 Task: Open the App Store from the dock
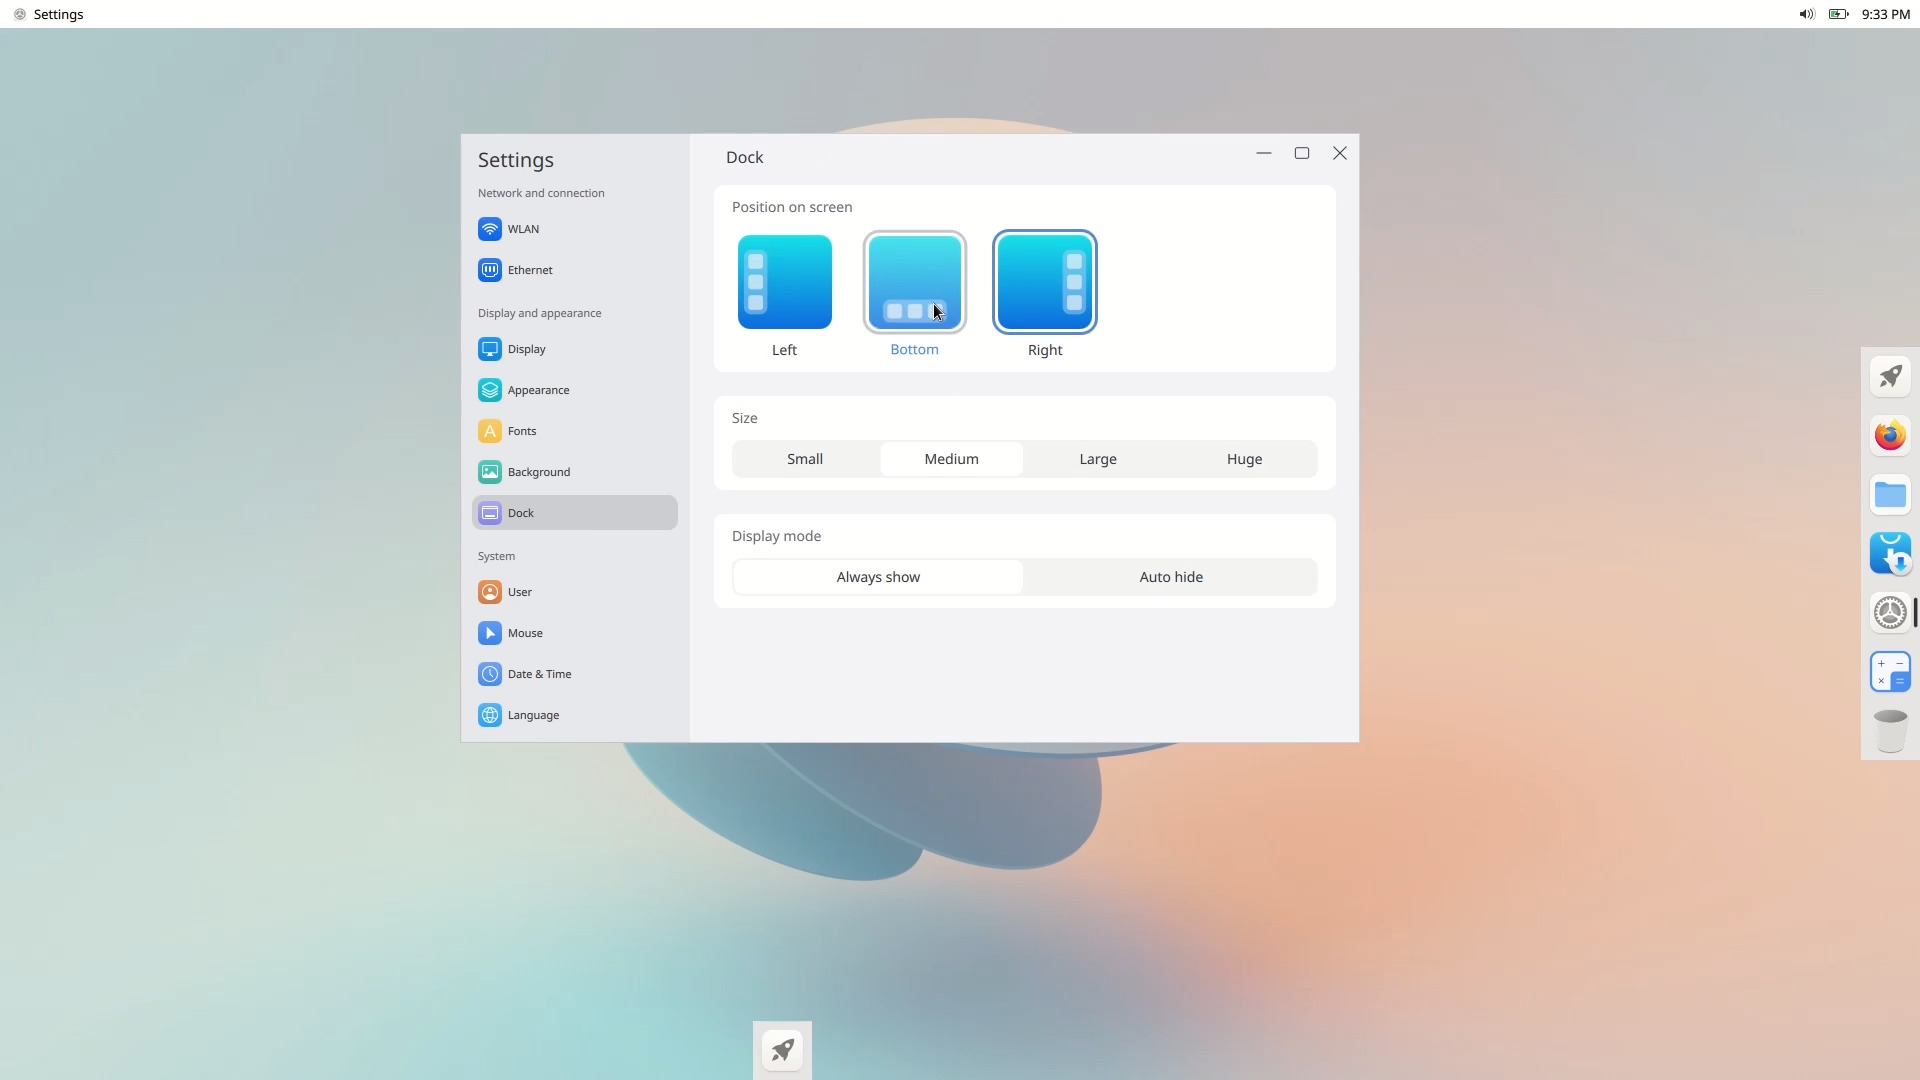click(1891, 553)
